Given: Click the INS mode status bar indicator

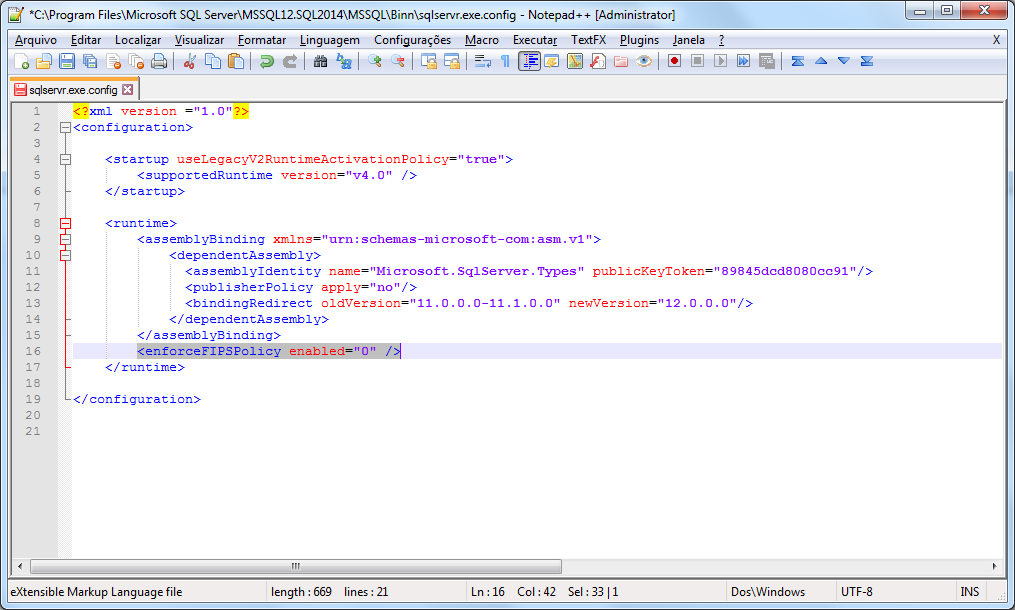Looking at the screenshot, I should [970, 592].
